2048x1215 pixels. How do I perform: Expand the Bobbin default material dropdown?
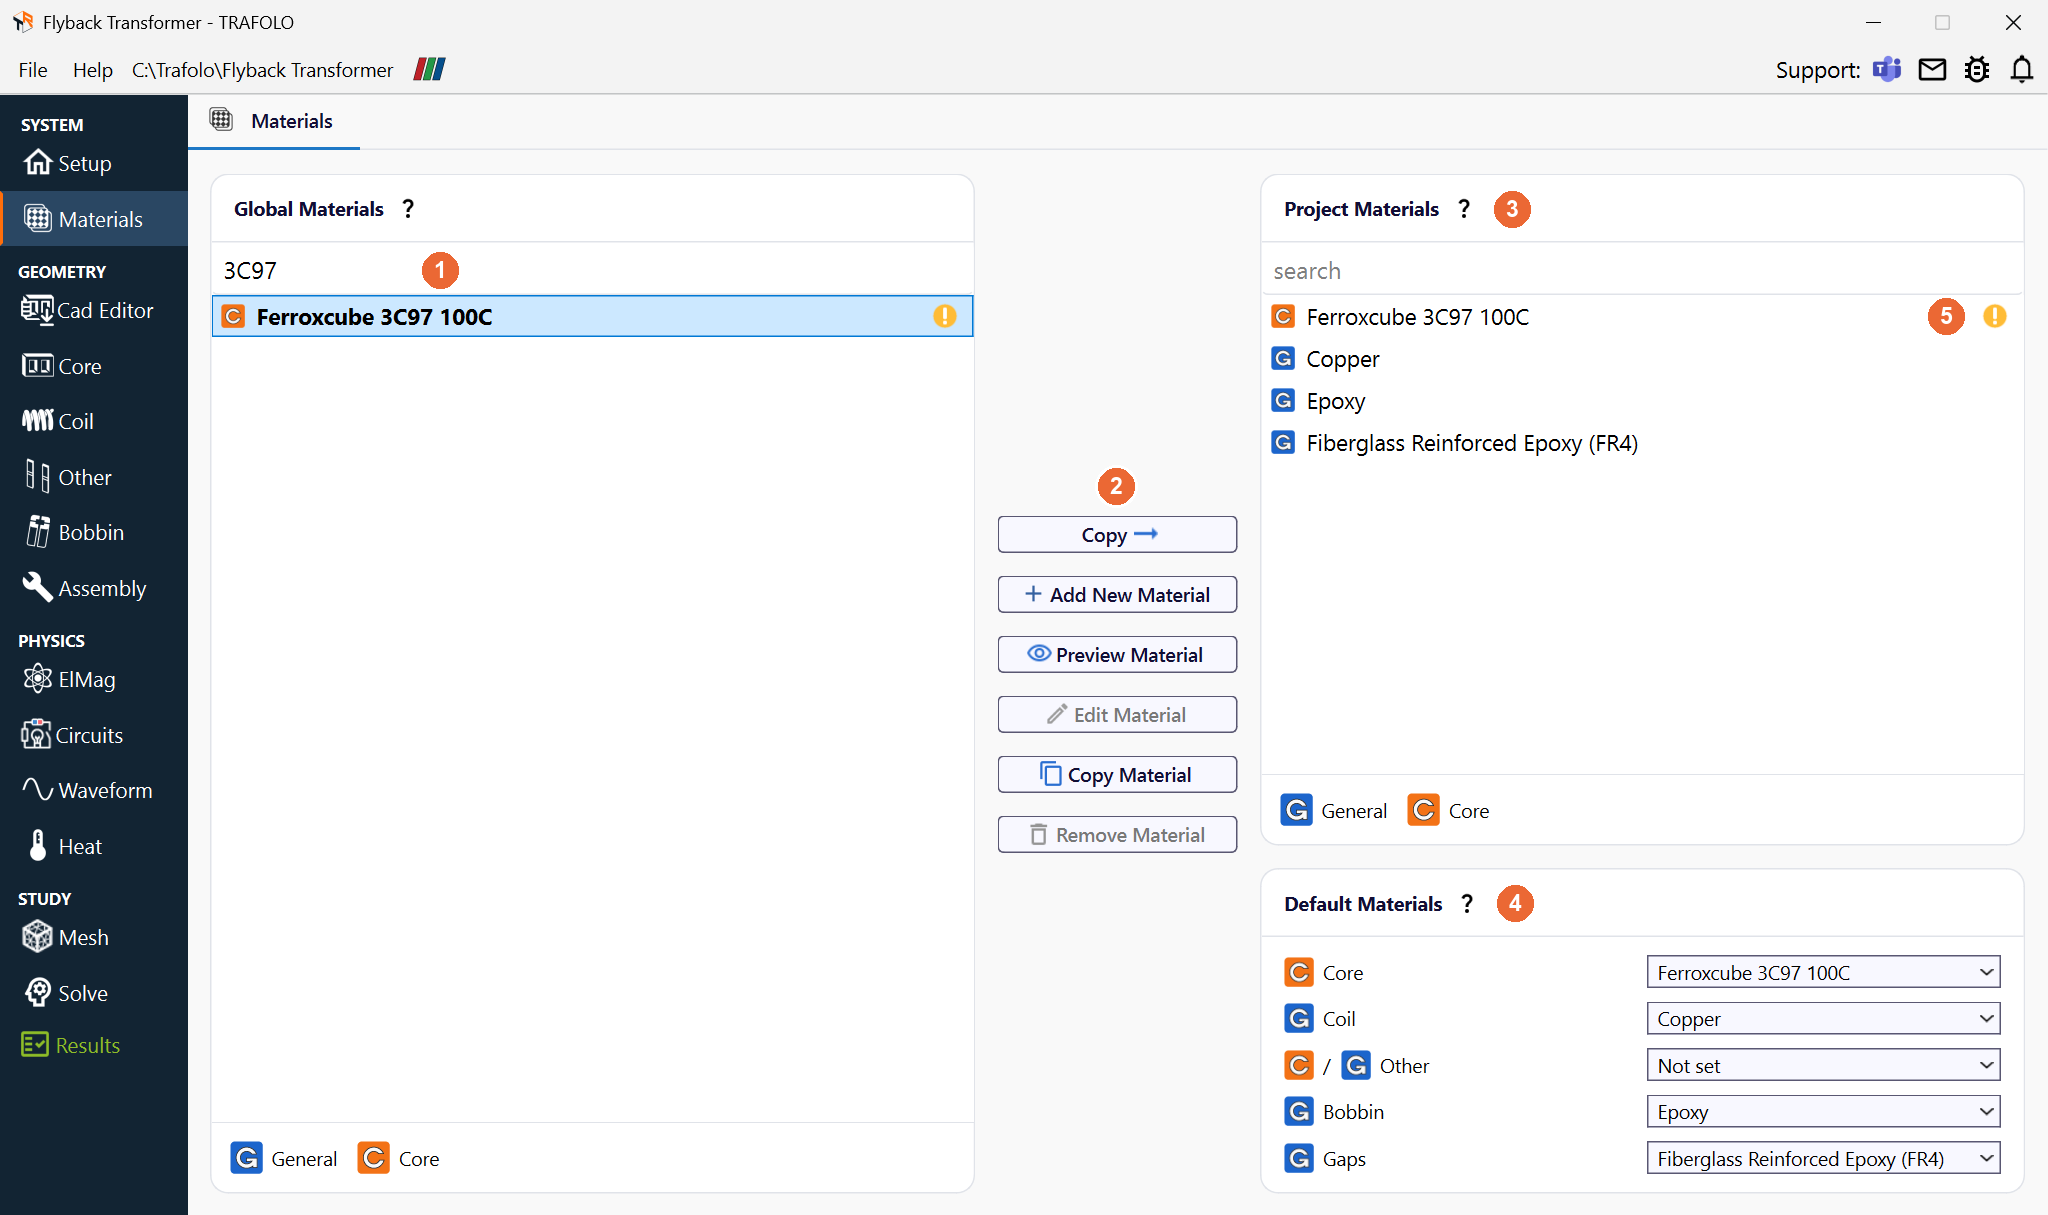[1823, 1112]
